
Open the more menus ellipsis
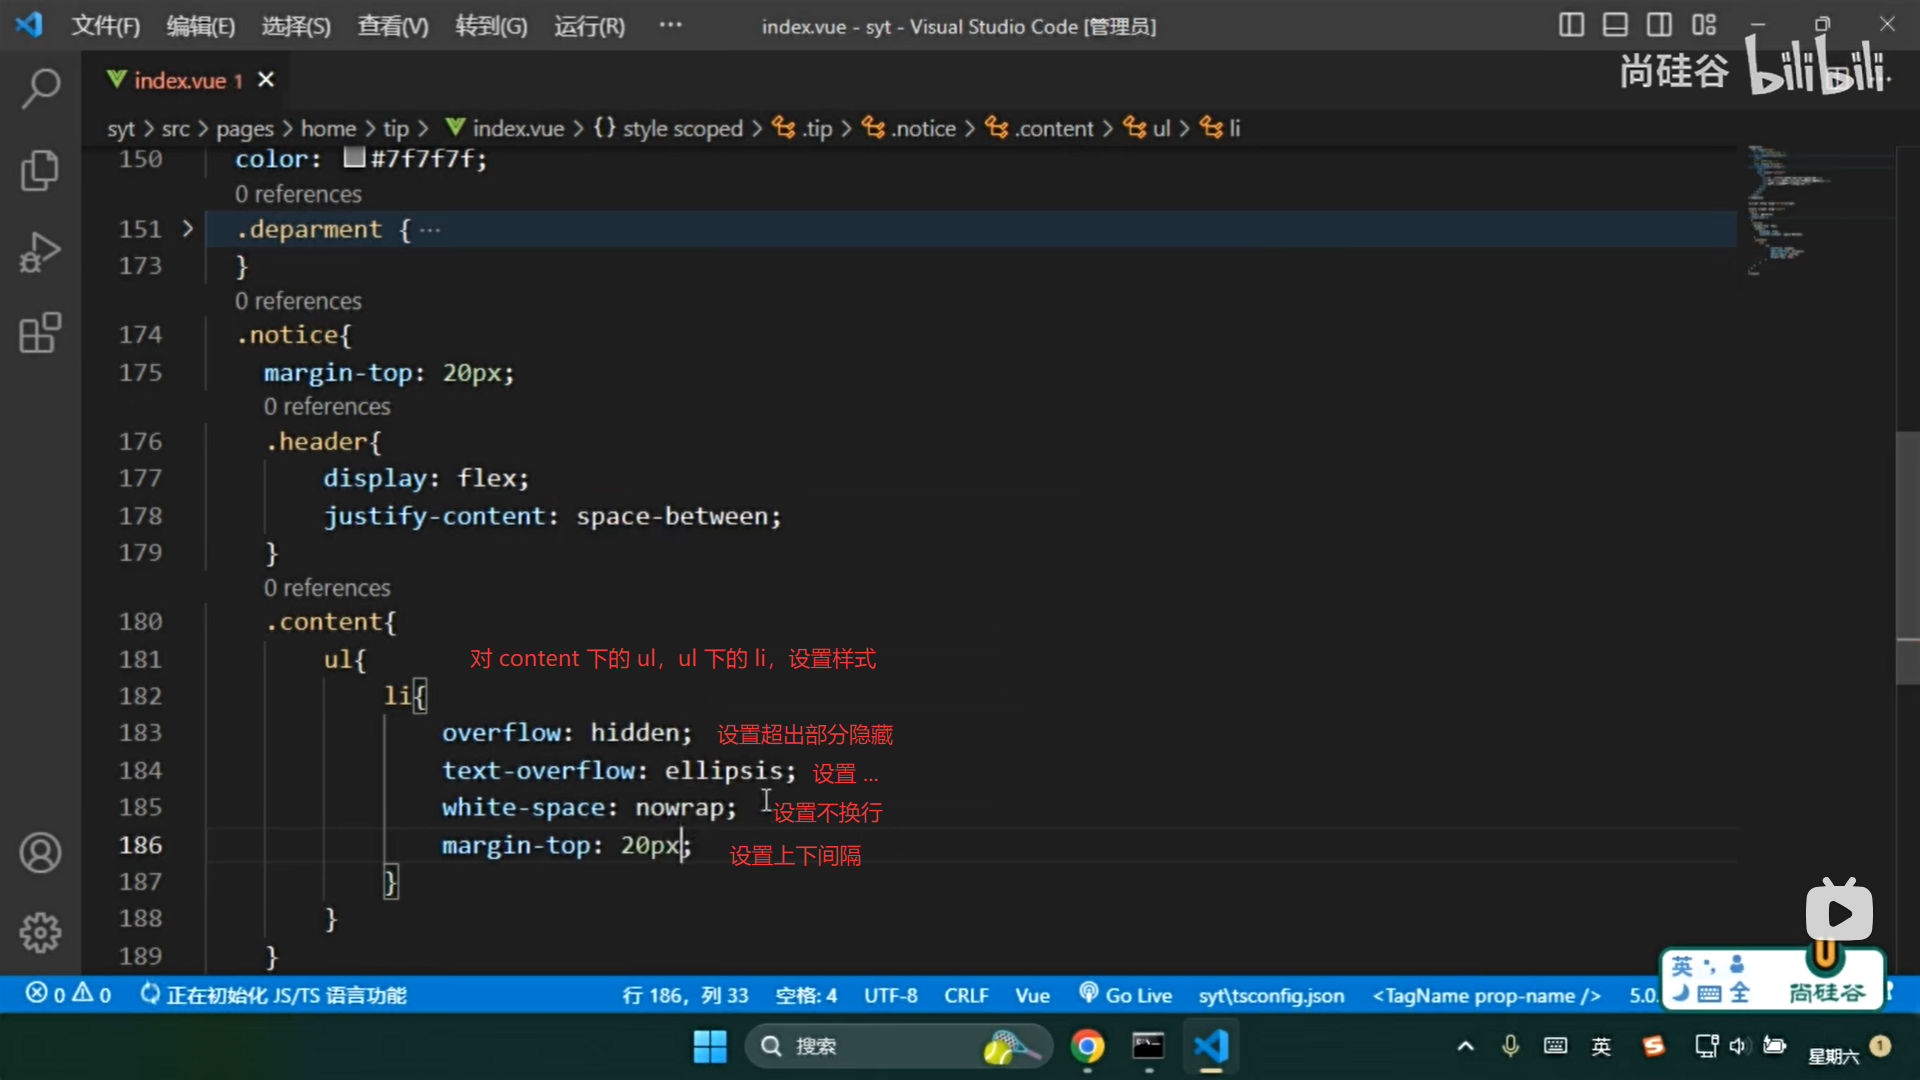(670, 25)
